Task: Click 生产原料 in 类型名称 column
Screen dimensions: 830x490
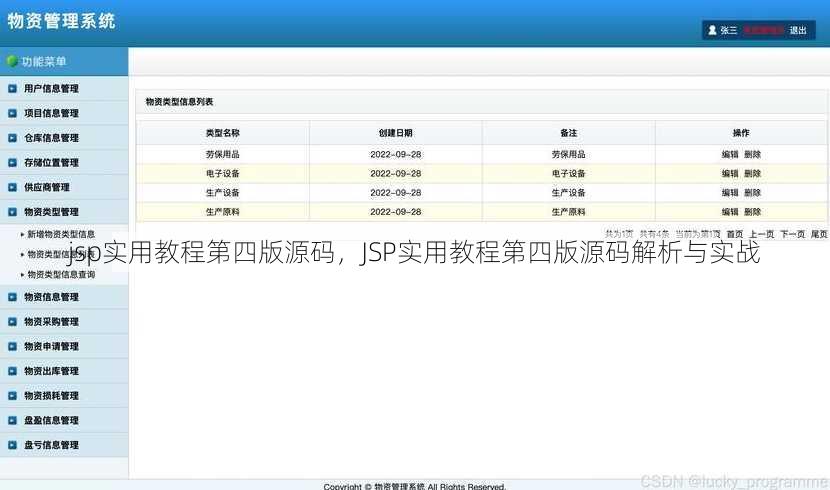Action: click(x=223, y=212)
